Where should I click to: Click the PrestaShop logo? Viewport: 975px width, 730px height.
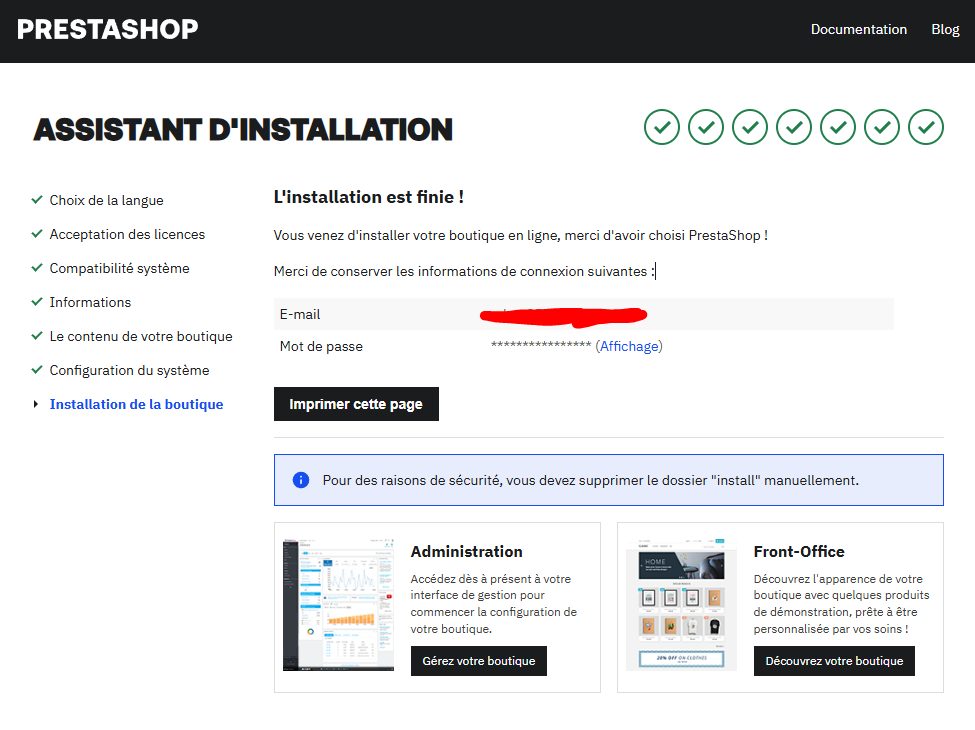coord(108,29)
